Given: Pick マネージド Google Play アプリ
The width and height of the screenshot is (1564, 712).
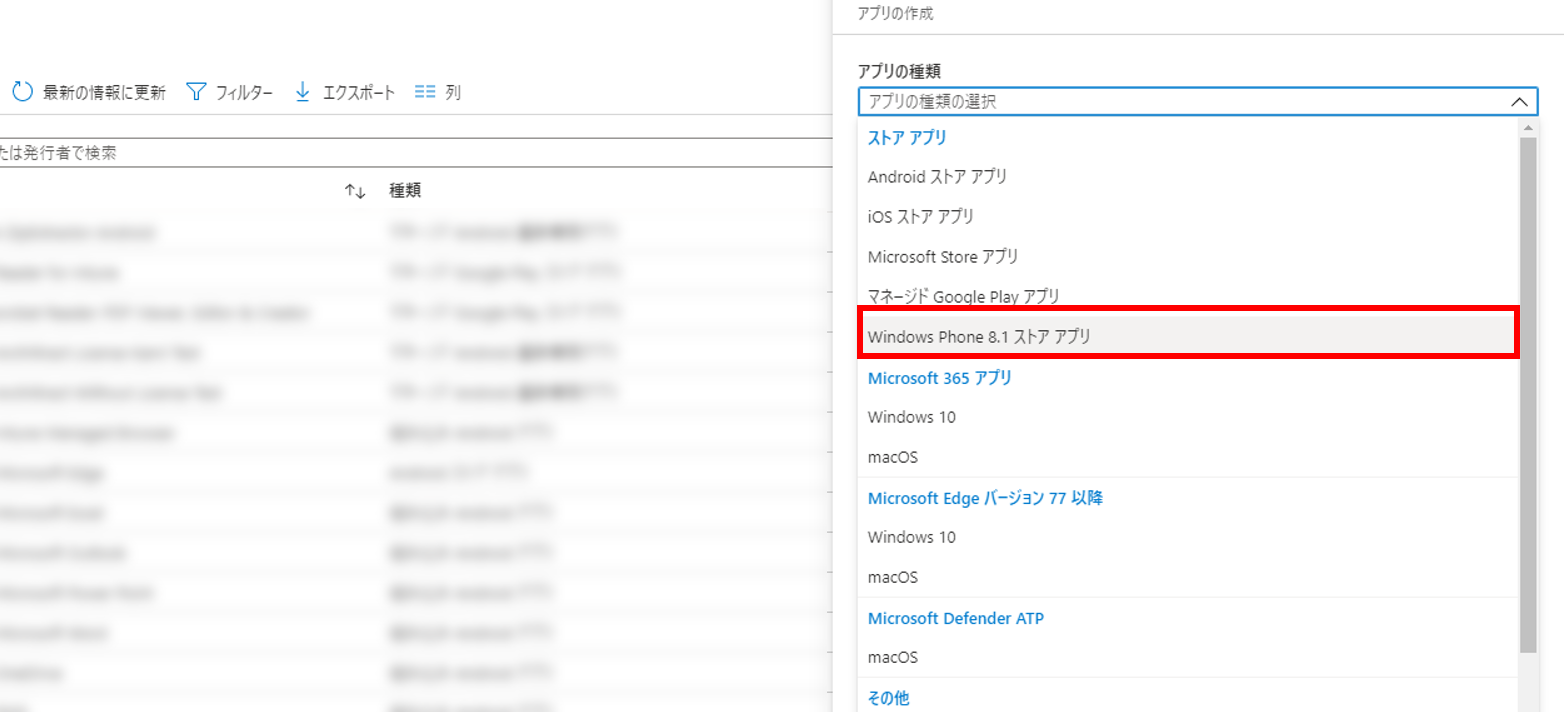Looking at the screenshot, I should pyautogui.click(x=963, y=297).
